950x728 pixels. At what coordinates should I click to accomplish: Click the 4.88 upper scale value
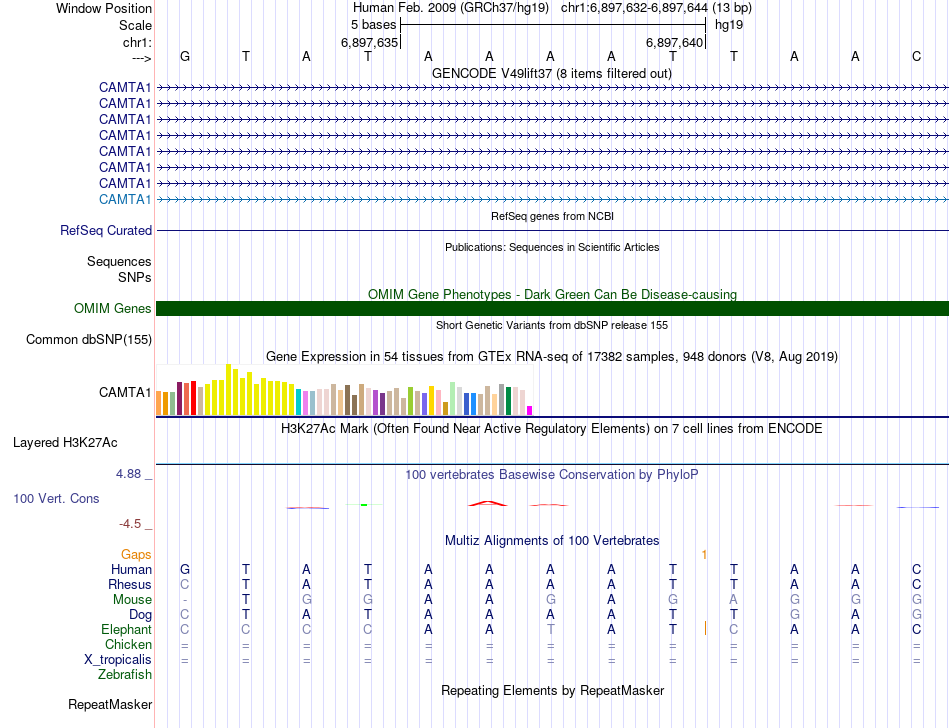click(x=128, y=474)
